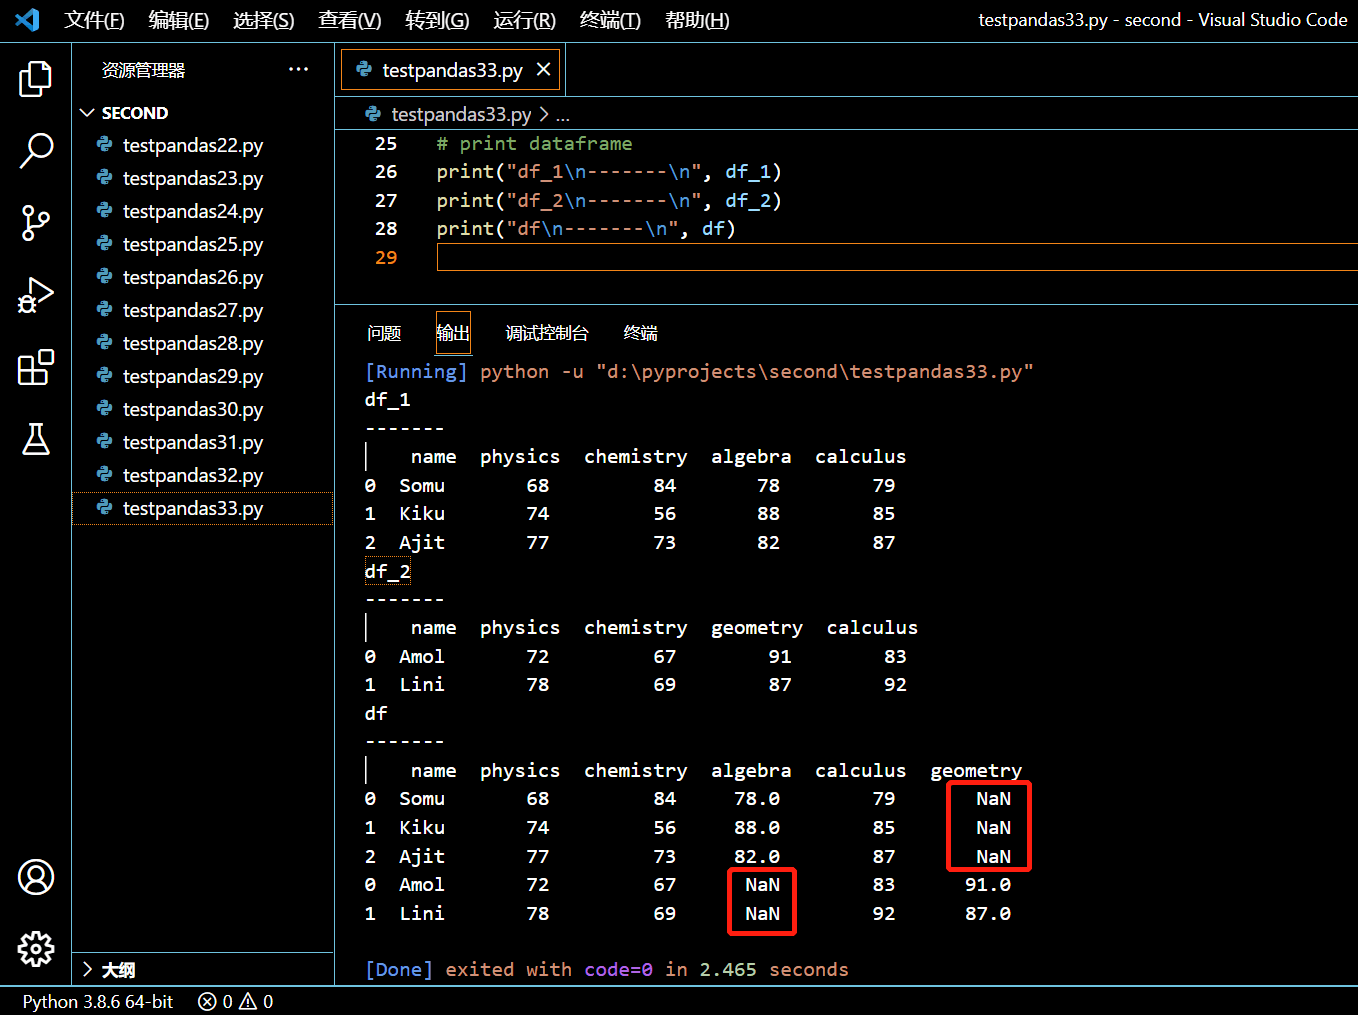Open testpandas28.py in explorer
The height and width of the screenshot is (1015, 1358).
point(202,343)
